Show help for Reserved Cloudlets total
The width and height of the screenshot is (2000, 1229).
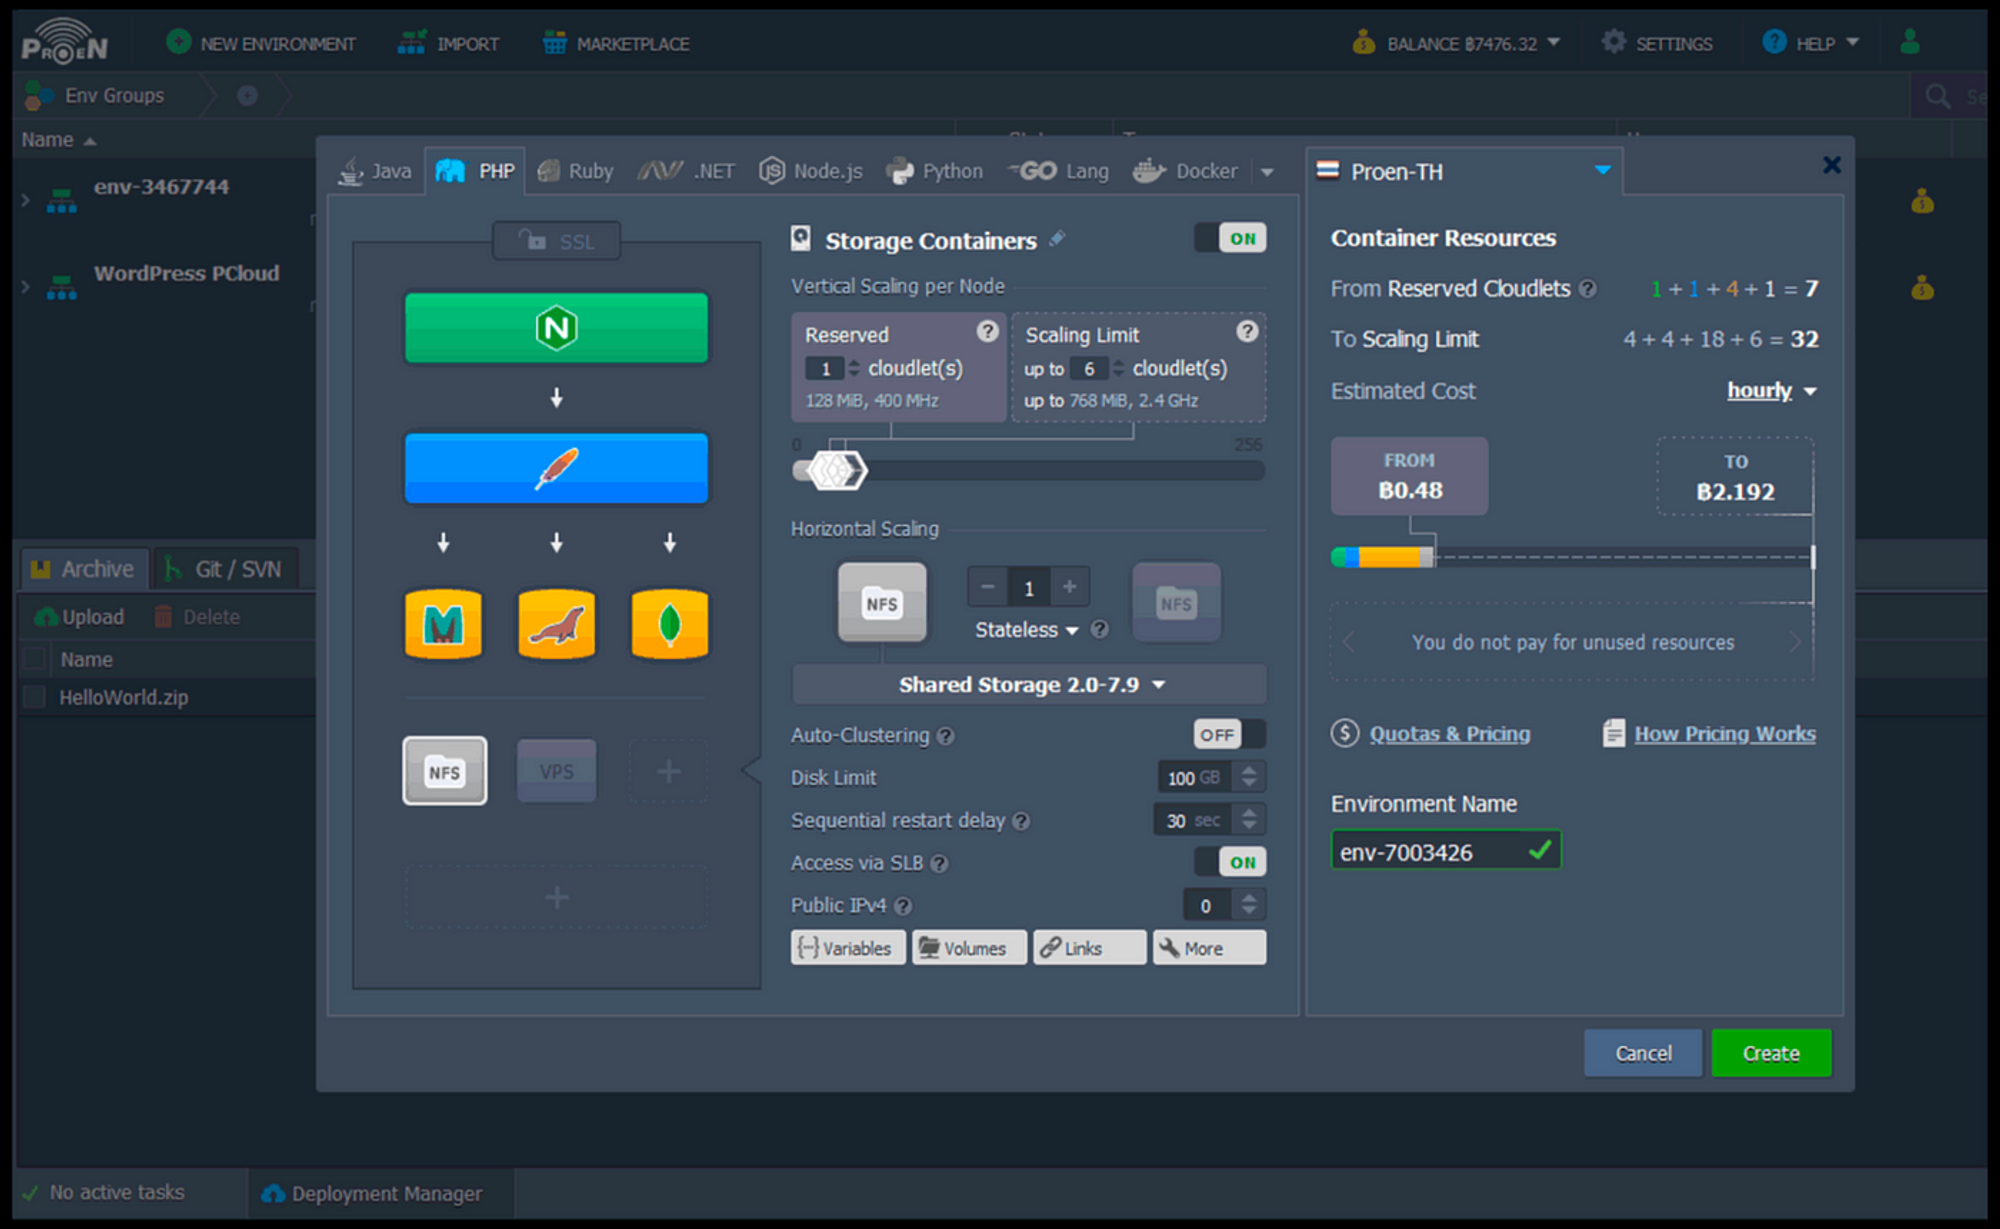pos(1587,289)
